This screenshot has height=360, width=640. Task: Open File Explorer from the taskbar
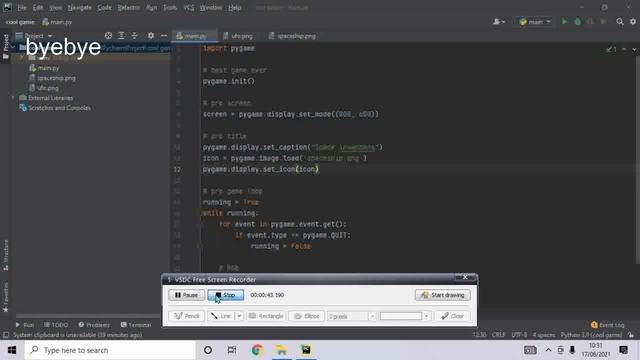[x=281, y=350]
